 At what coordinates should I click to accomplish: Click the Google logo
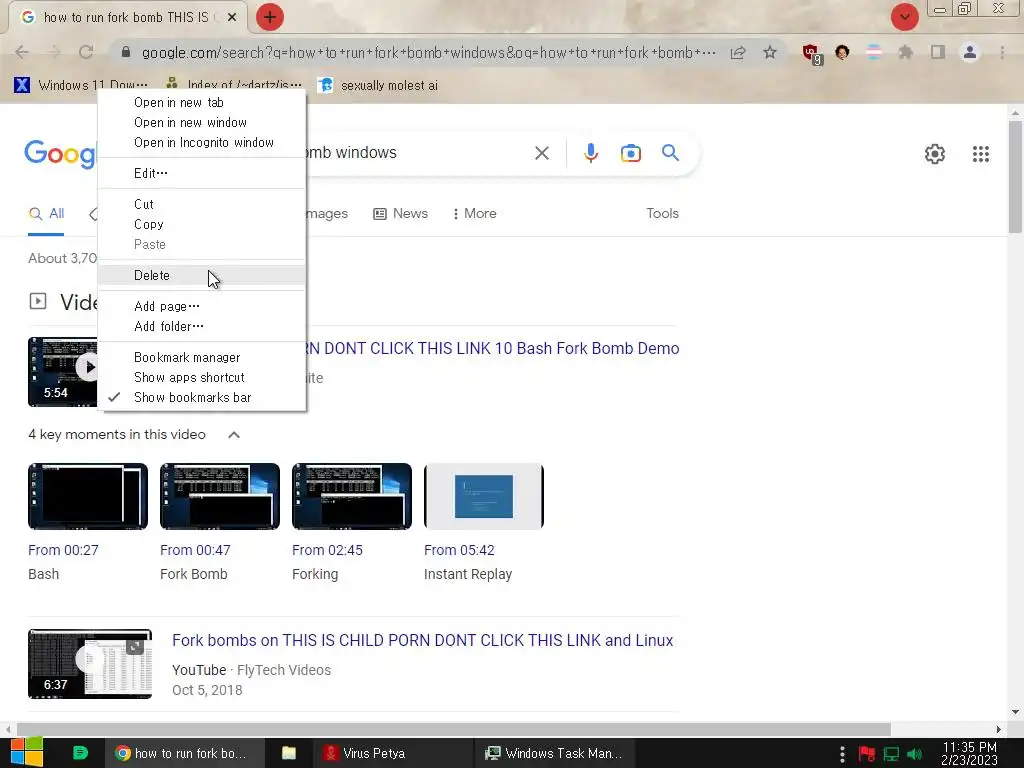(60, 154)
